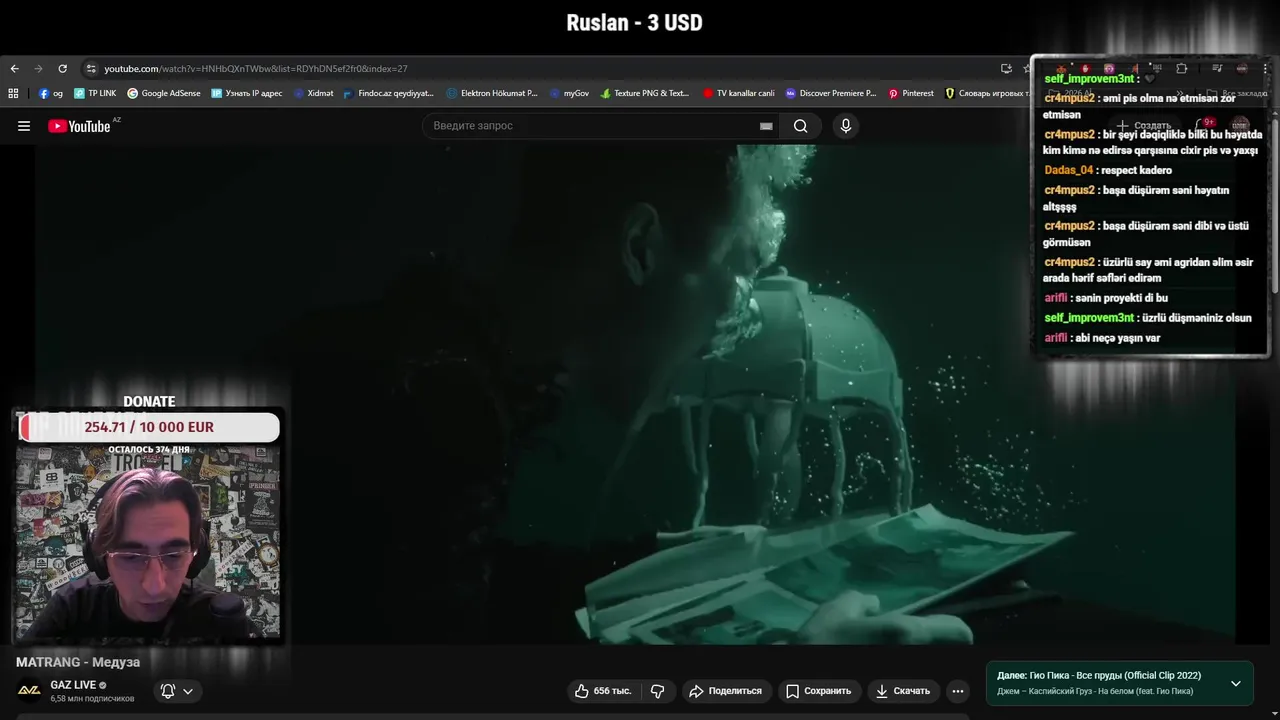The width and height of the screenshot is (1280, 720).
Task: Click the 'Поделиться' share button
Action: [x=726, y=691]
